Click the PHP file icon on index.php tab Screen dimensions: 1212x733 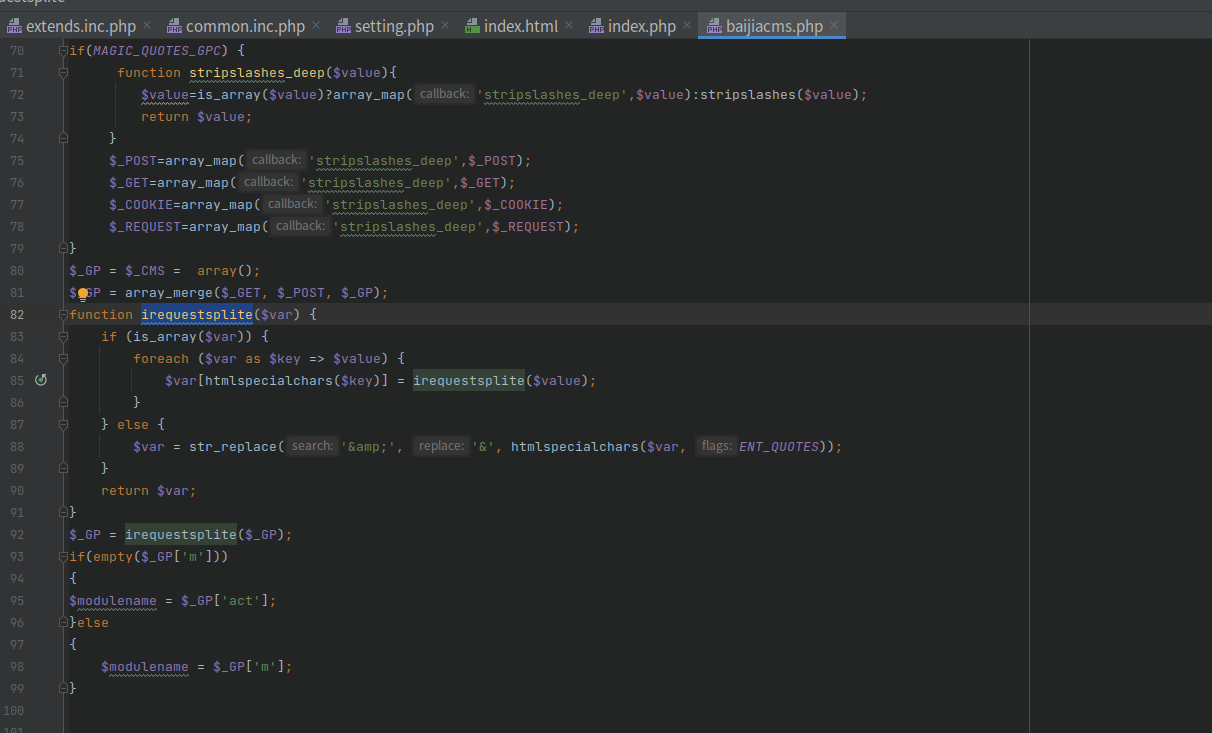pyautogui.click(x=597, y=27)
